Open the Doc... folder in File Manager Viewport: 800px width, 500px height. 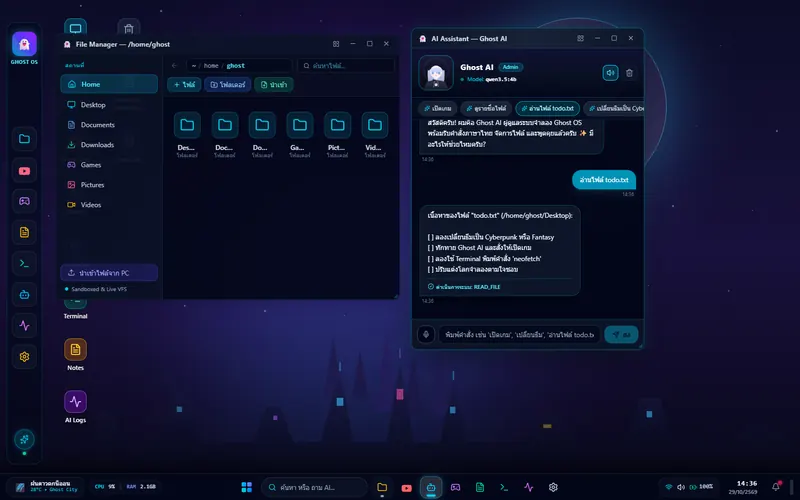[224, 135]
